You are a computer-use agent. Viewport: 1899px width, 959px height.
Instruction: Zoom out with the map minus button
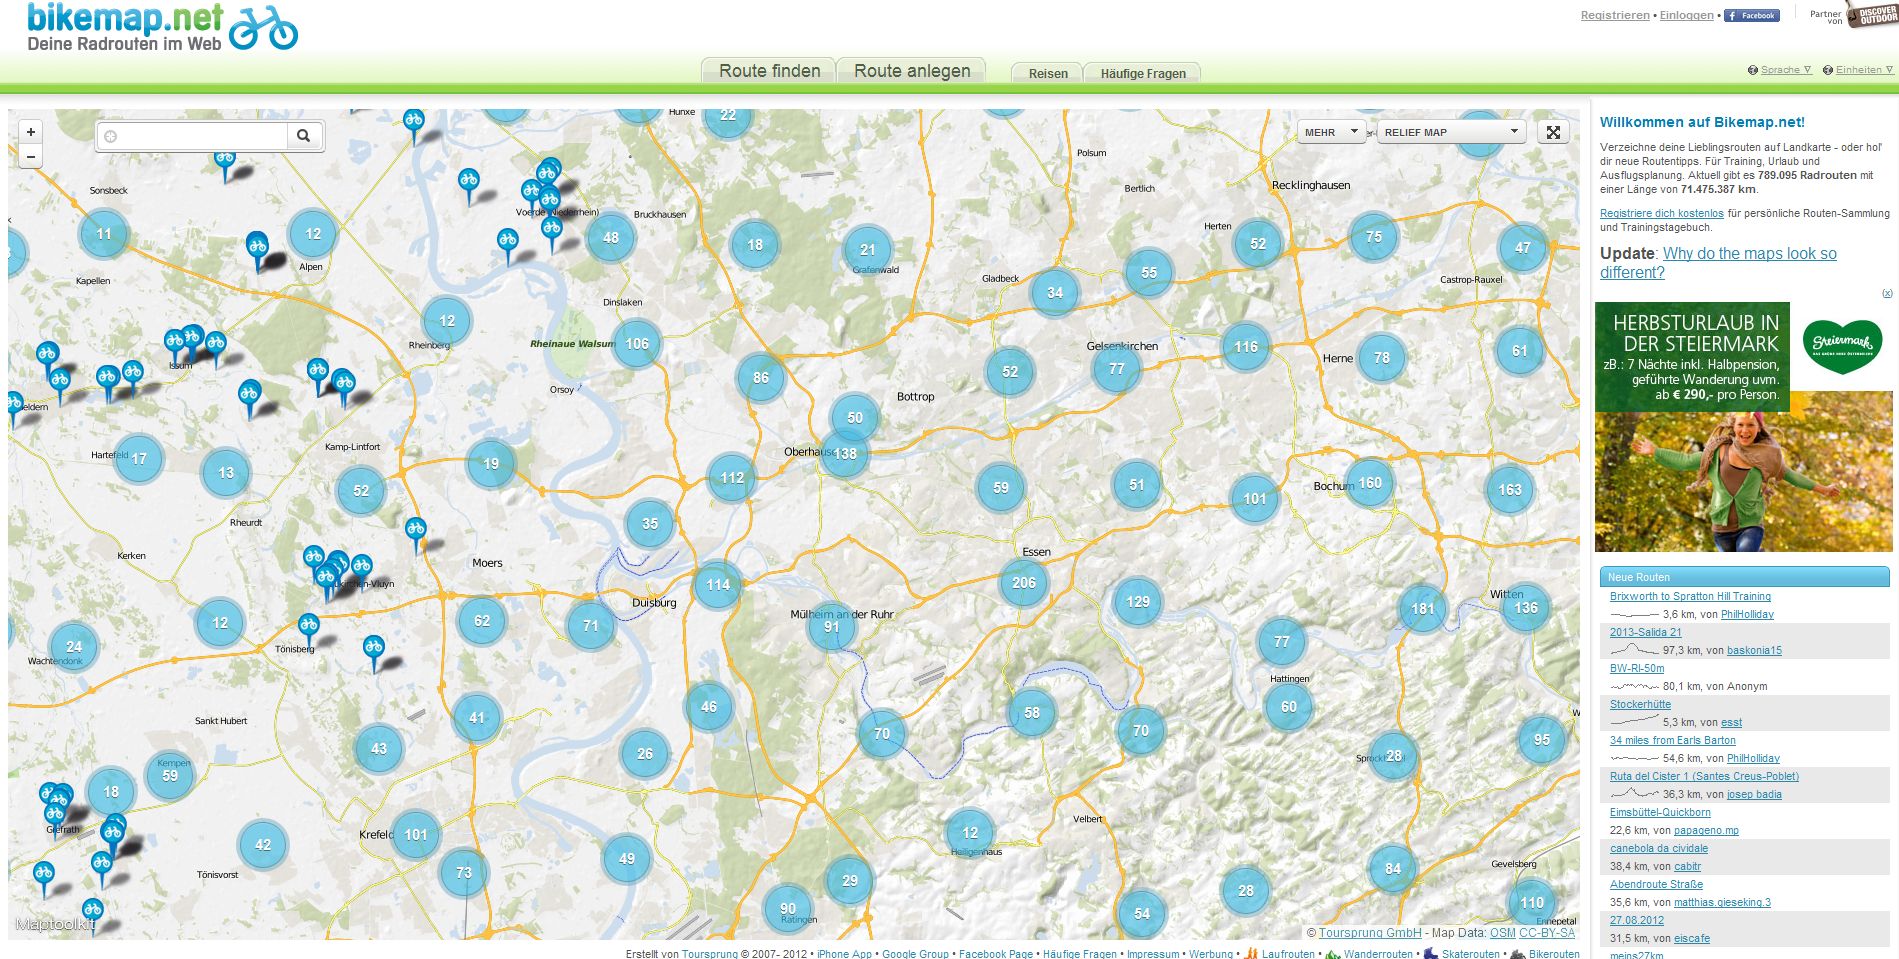click(x=31, y=157)
